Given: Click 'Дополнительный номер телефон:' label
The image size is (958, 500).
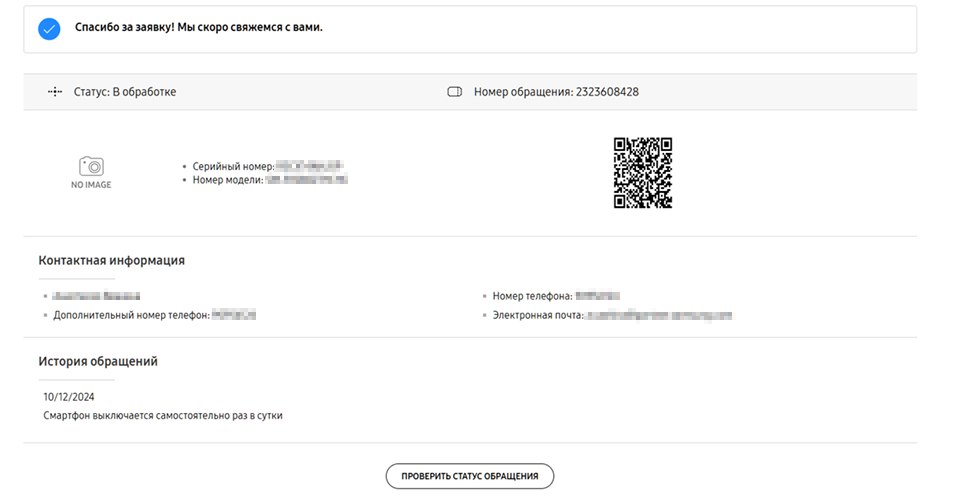Looking at the screenshot, I should [x=131, y=315].
